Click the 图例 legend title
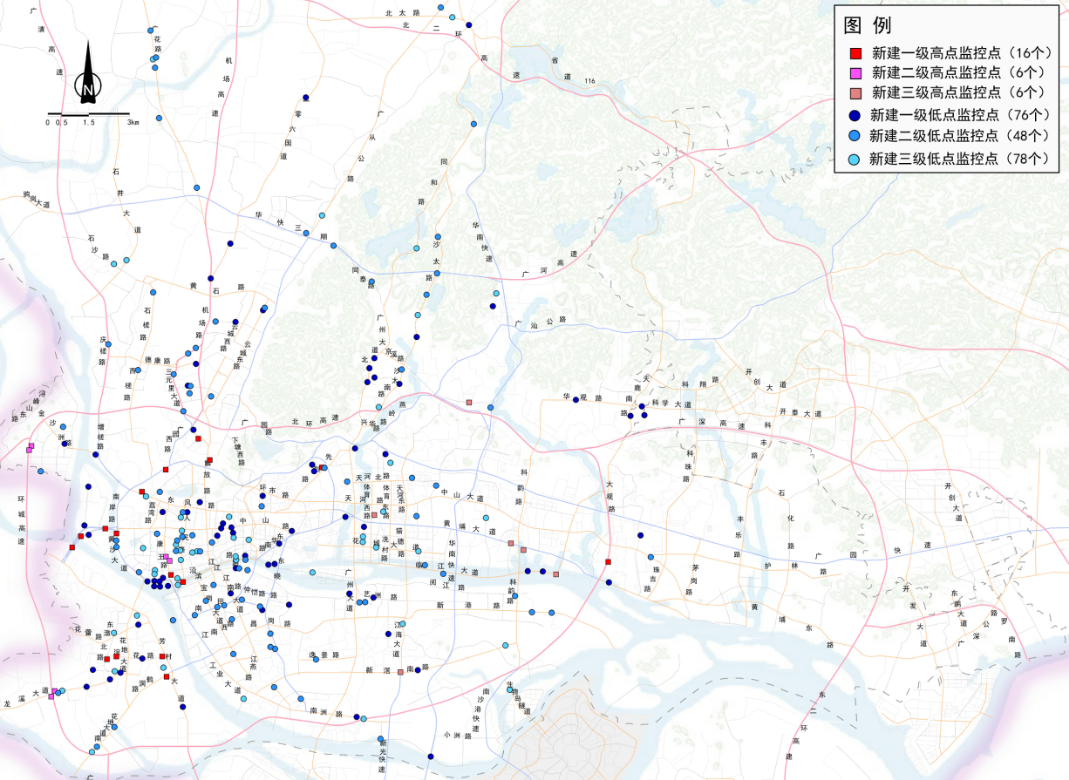 (866, 25)
